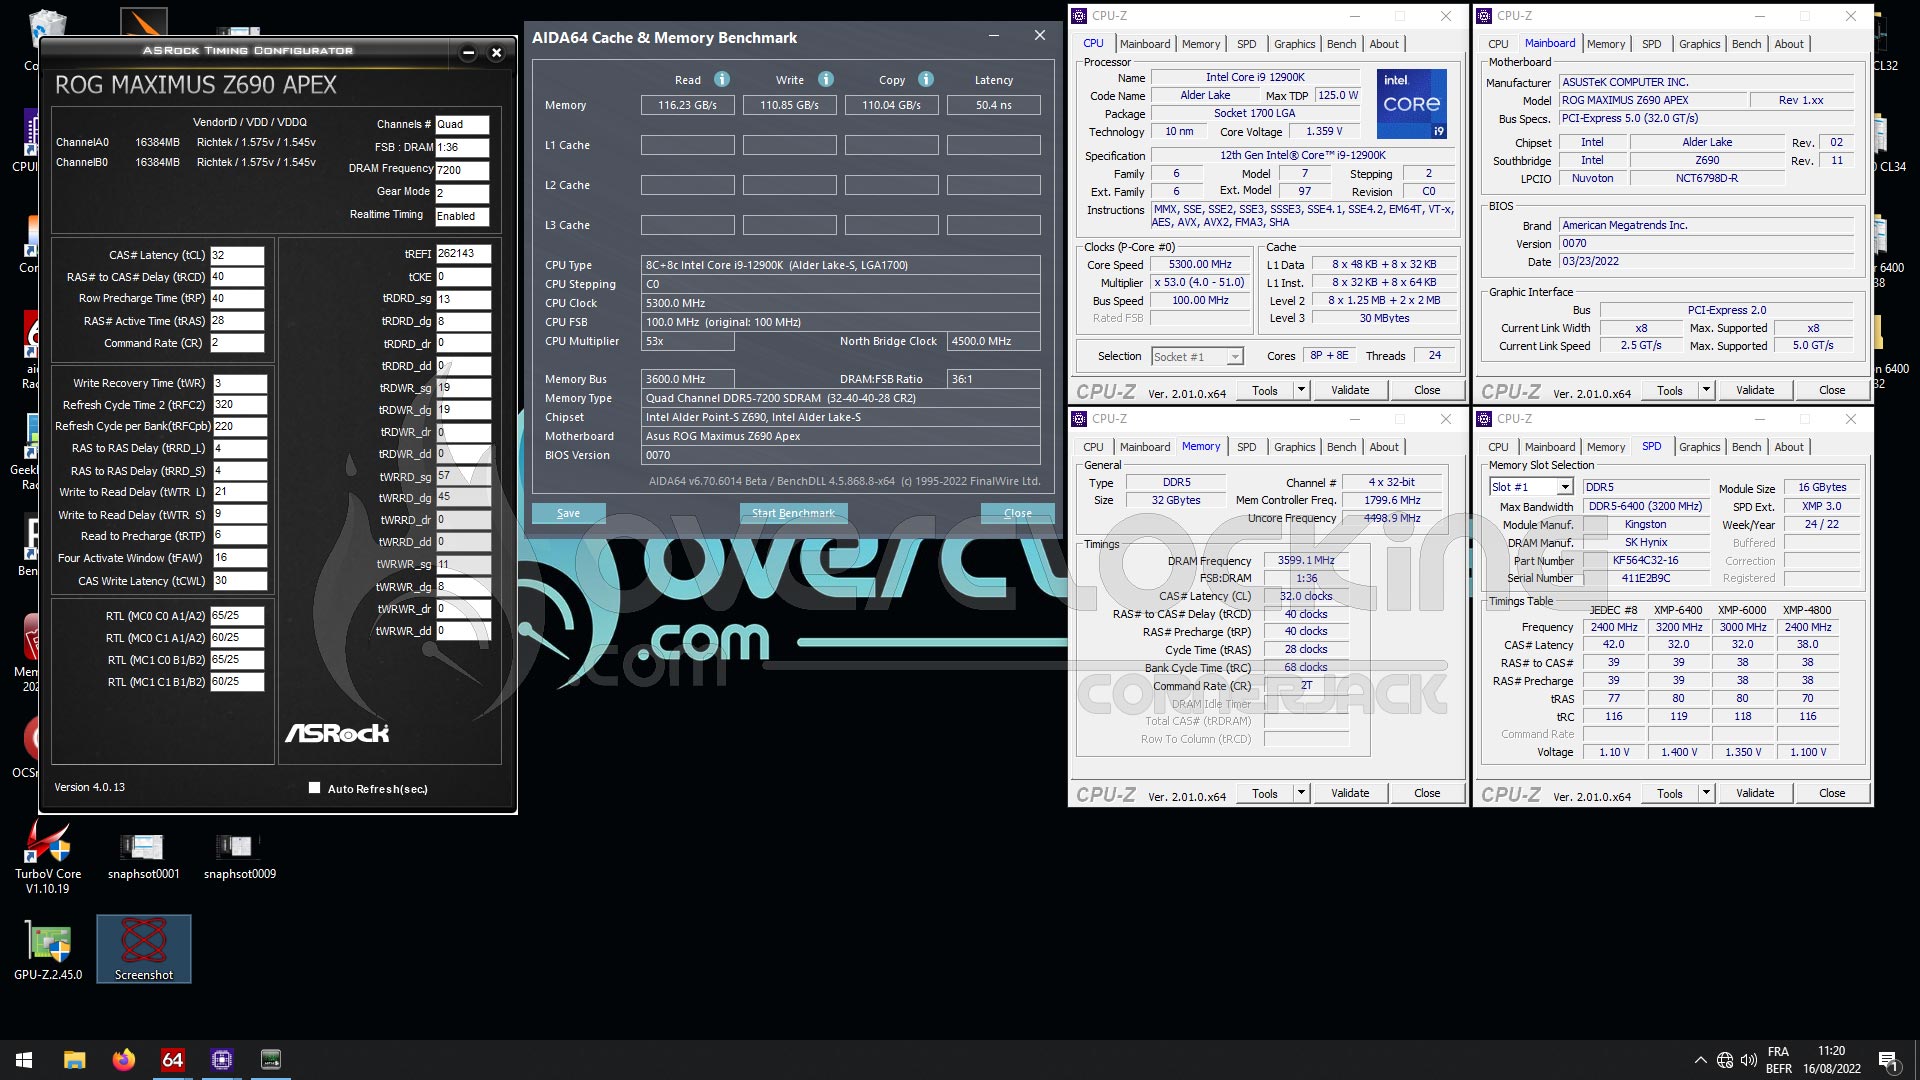Minimize the ASRock Timing Configurator window

[x=468, y=52]
